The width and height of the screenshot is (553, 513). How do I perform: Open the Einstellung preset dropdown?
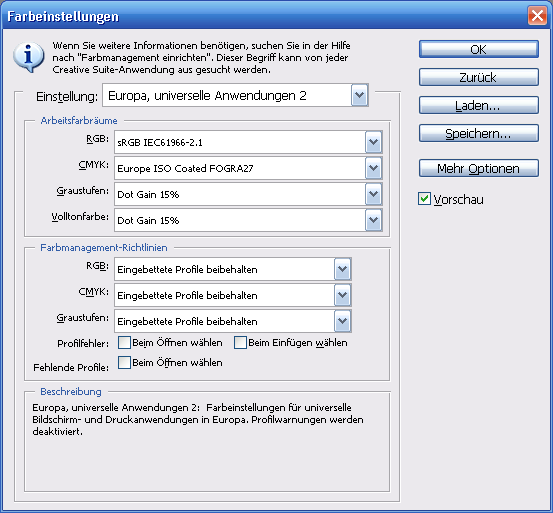click(359, 95)
